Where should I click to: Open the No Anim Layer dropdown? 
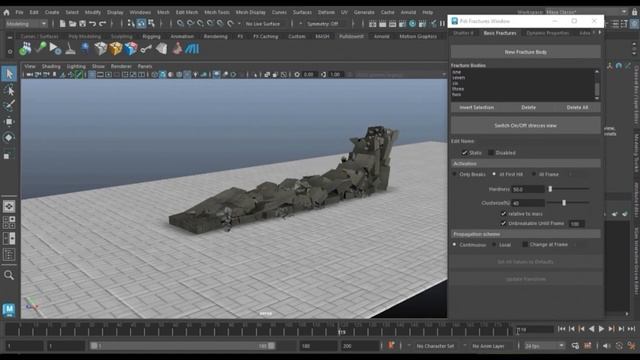(488, 346)
